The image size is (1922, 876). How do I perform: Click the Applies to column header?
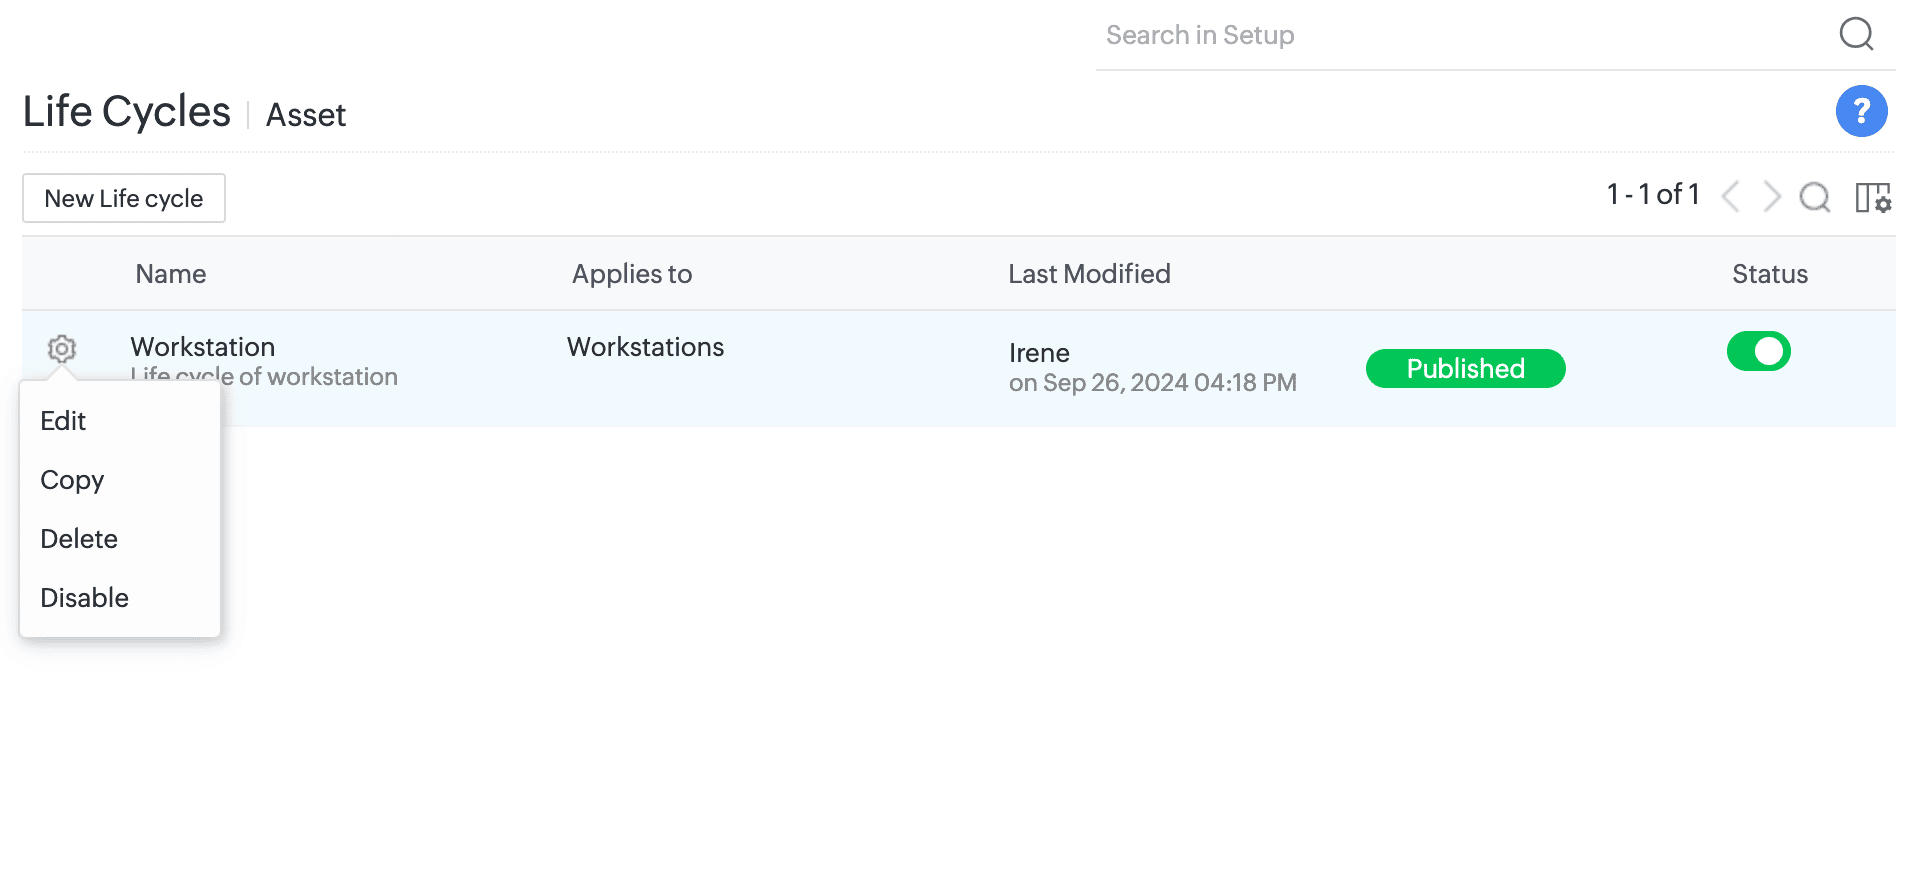[632, 274]
